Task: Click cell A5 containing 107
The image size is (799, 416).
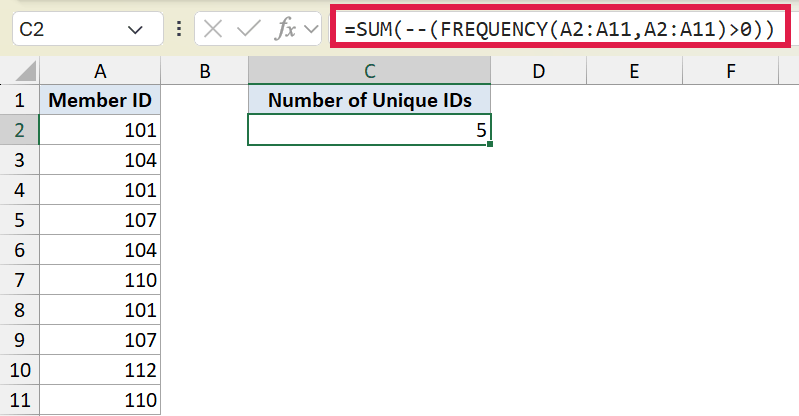Action: [100, 220]
